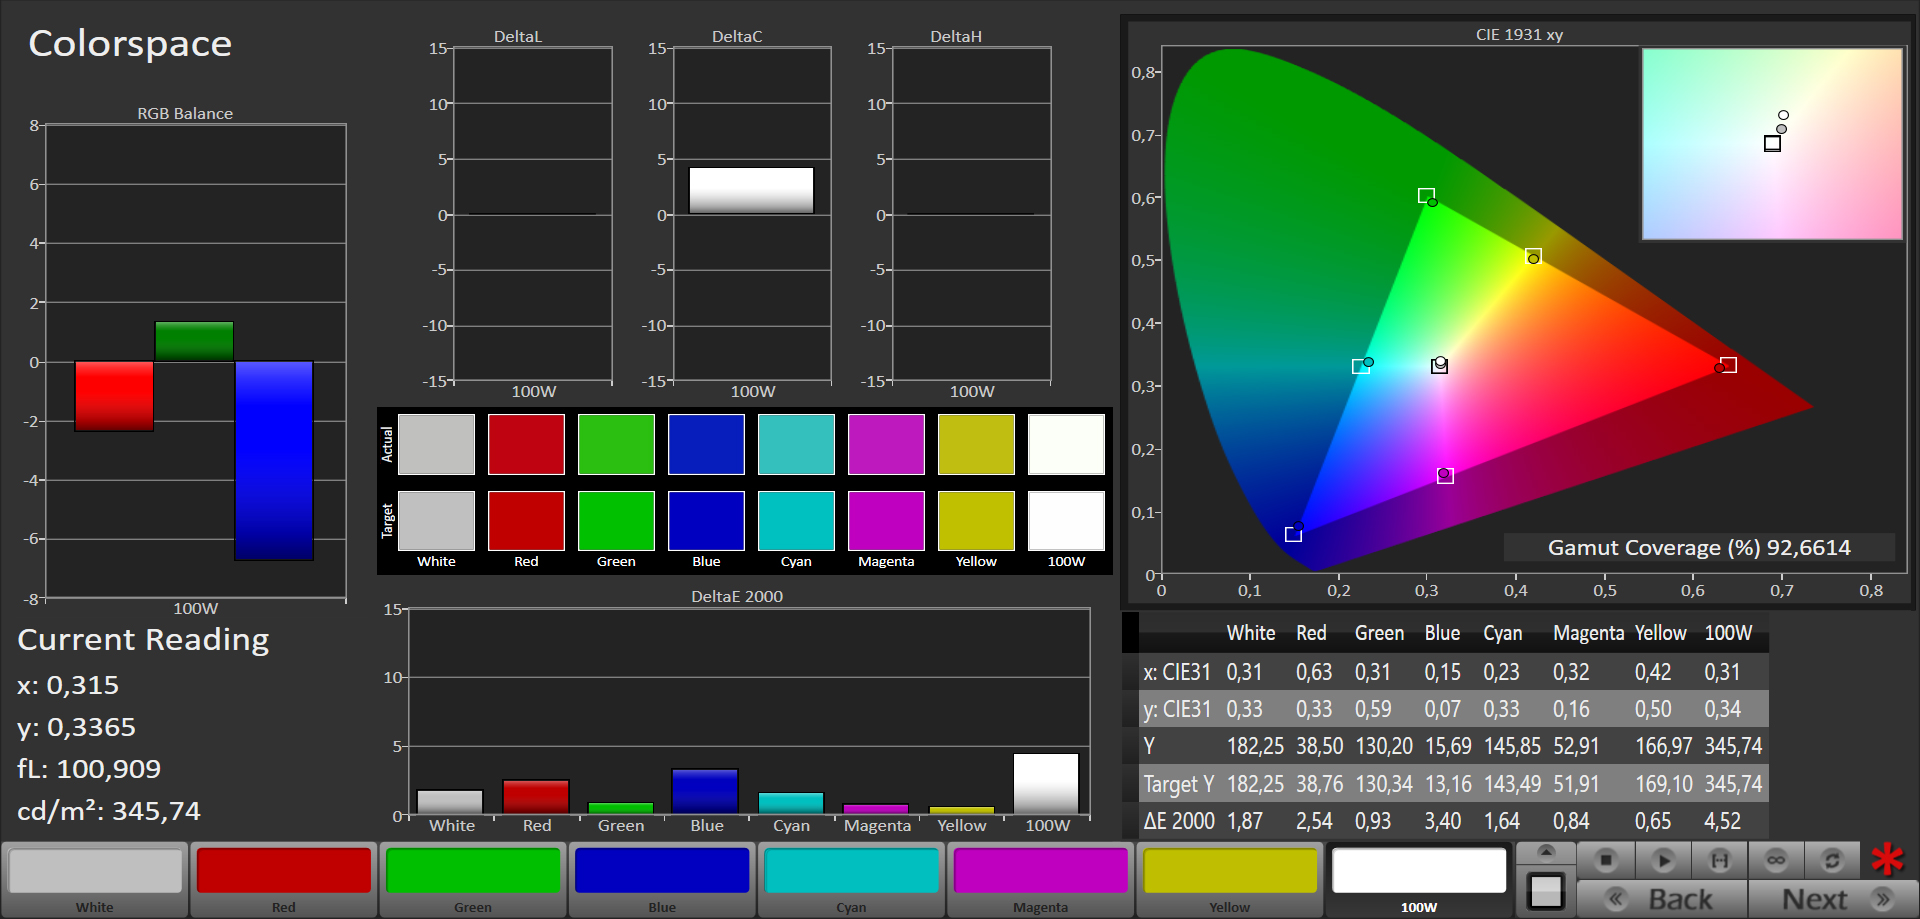The width and height of the screenshot is (1920, 919).
Task: Expand the up-arrow panel above the pattern square
Action: (1546, 851)
